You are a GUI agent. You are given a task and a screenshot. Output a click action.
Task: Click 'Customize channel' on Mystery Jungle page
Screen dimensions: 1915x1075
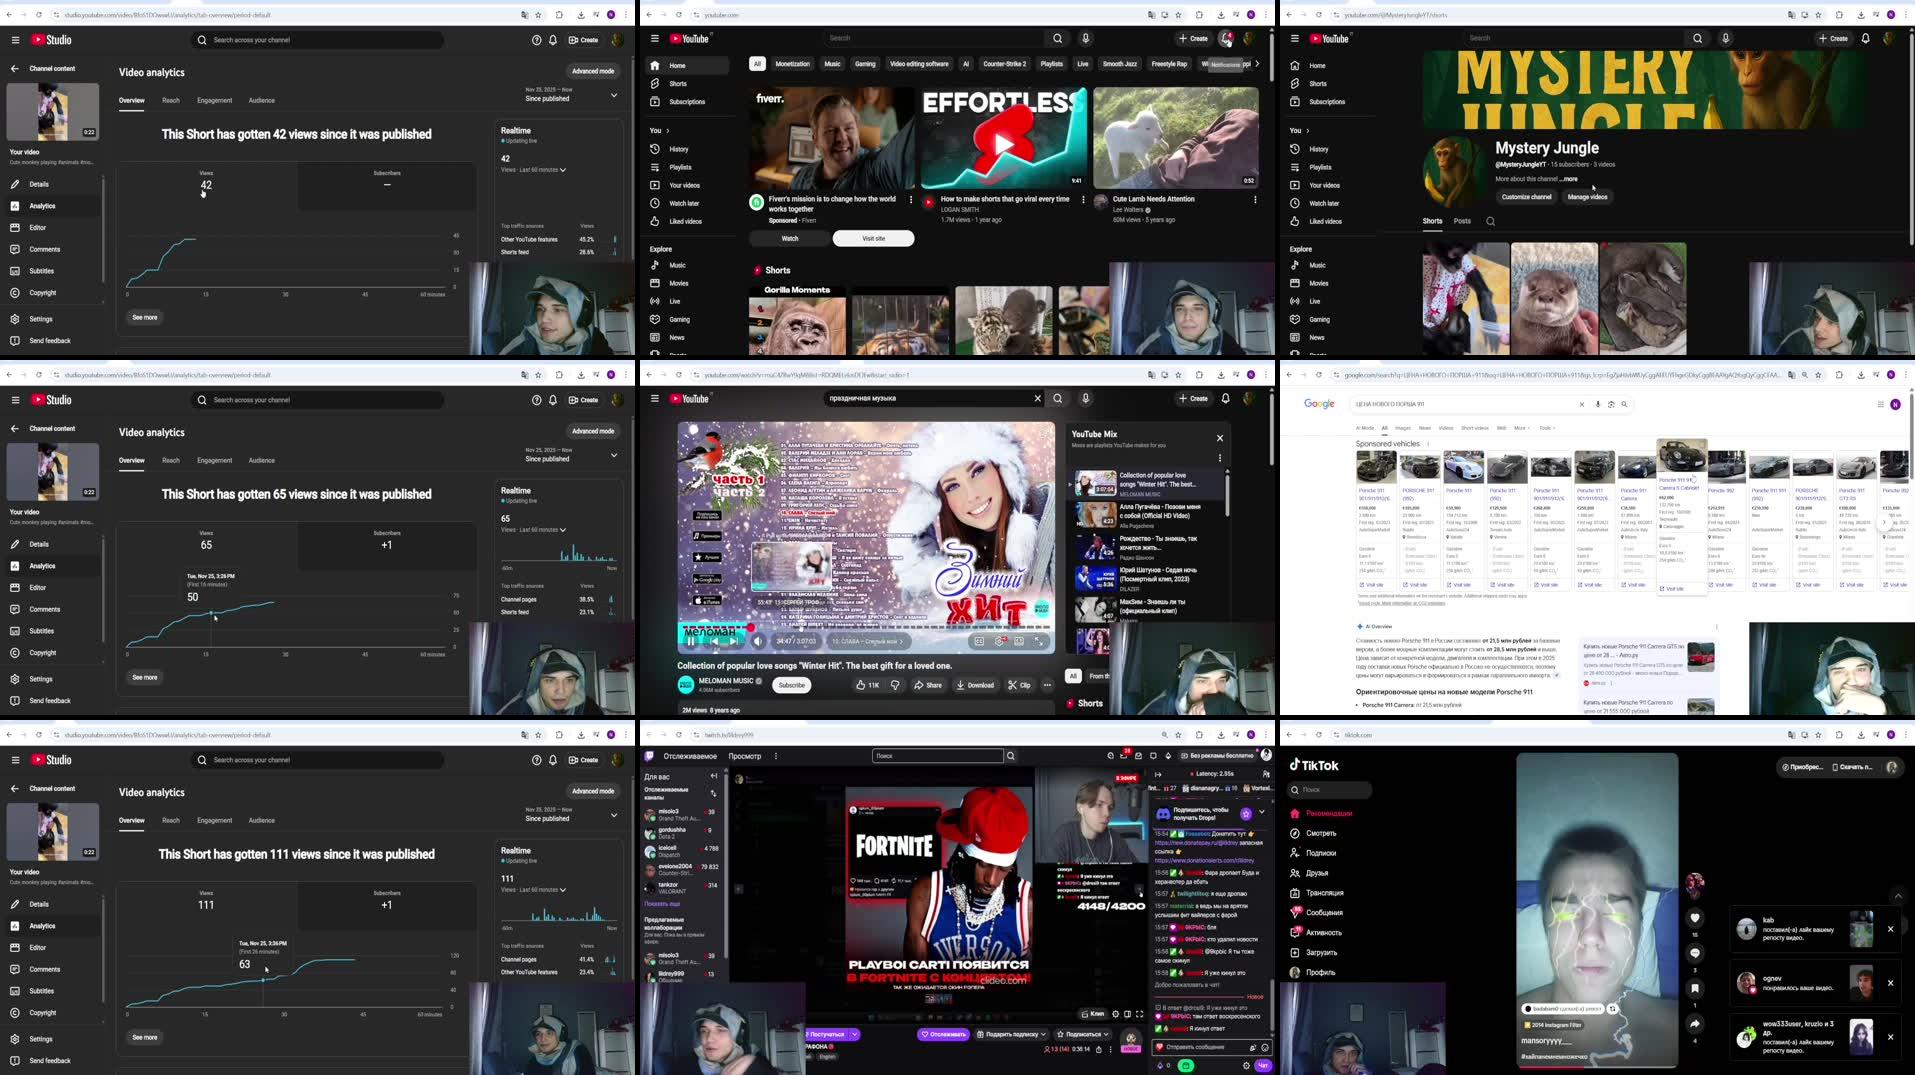tap(1526, 196)
